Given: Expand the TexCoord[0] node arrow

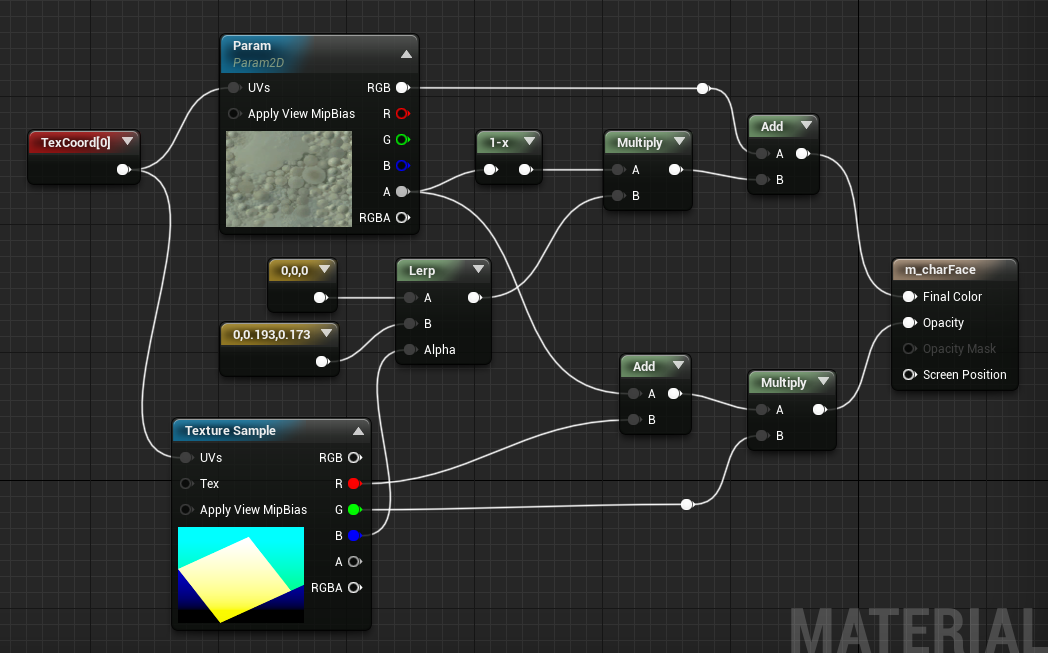Looking at the screenshot, I should [x=127, y=142].
